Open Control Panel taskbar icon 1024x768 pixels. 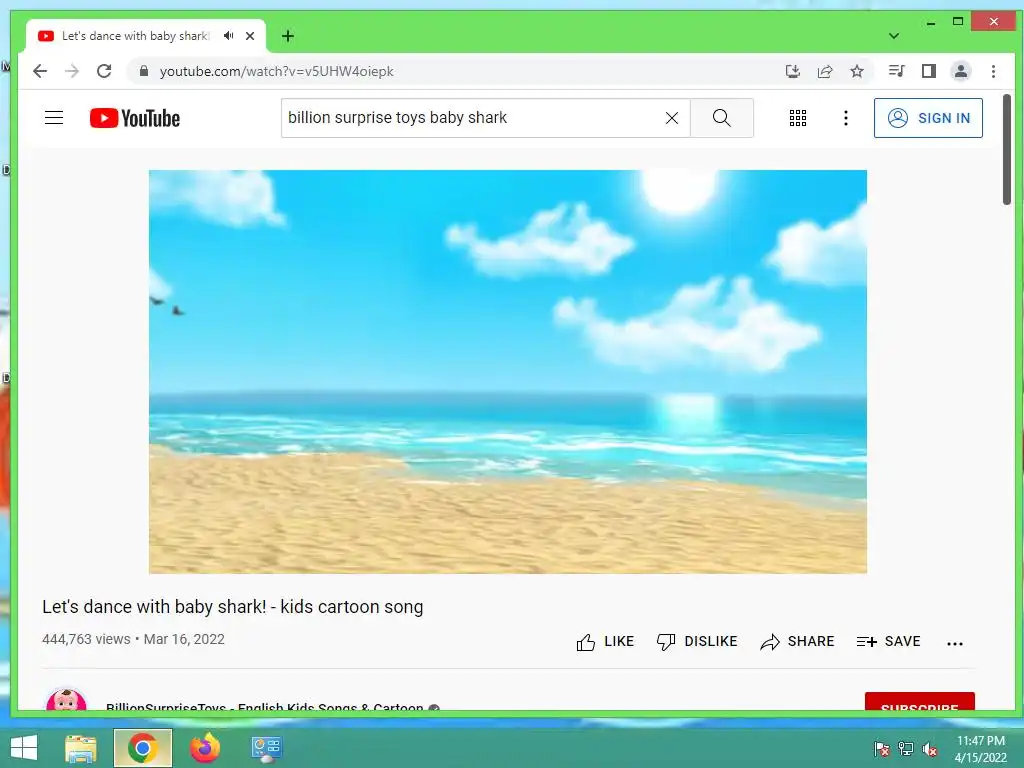click(x=266, y=748)
